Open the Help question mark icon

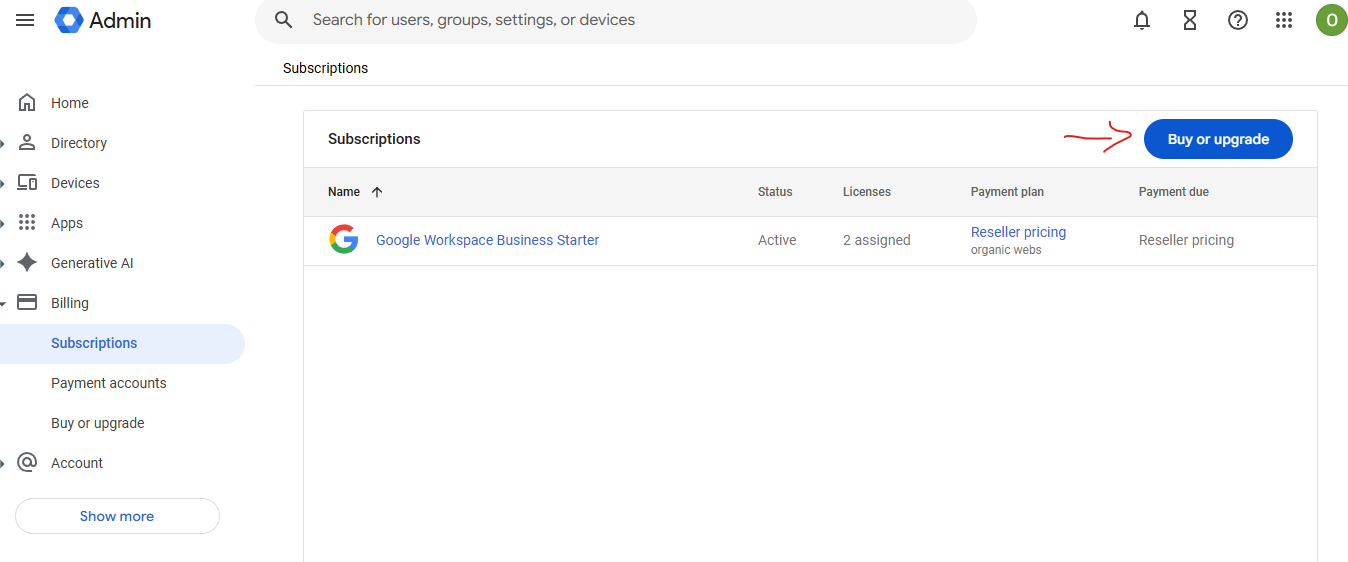tap(1238, 20)
